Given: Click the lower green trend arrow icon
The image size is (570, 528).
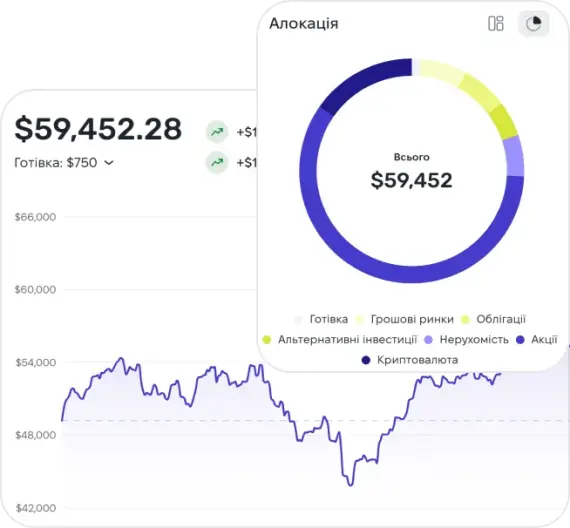Looking at the screenshot, I should [x=217, y=162].
